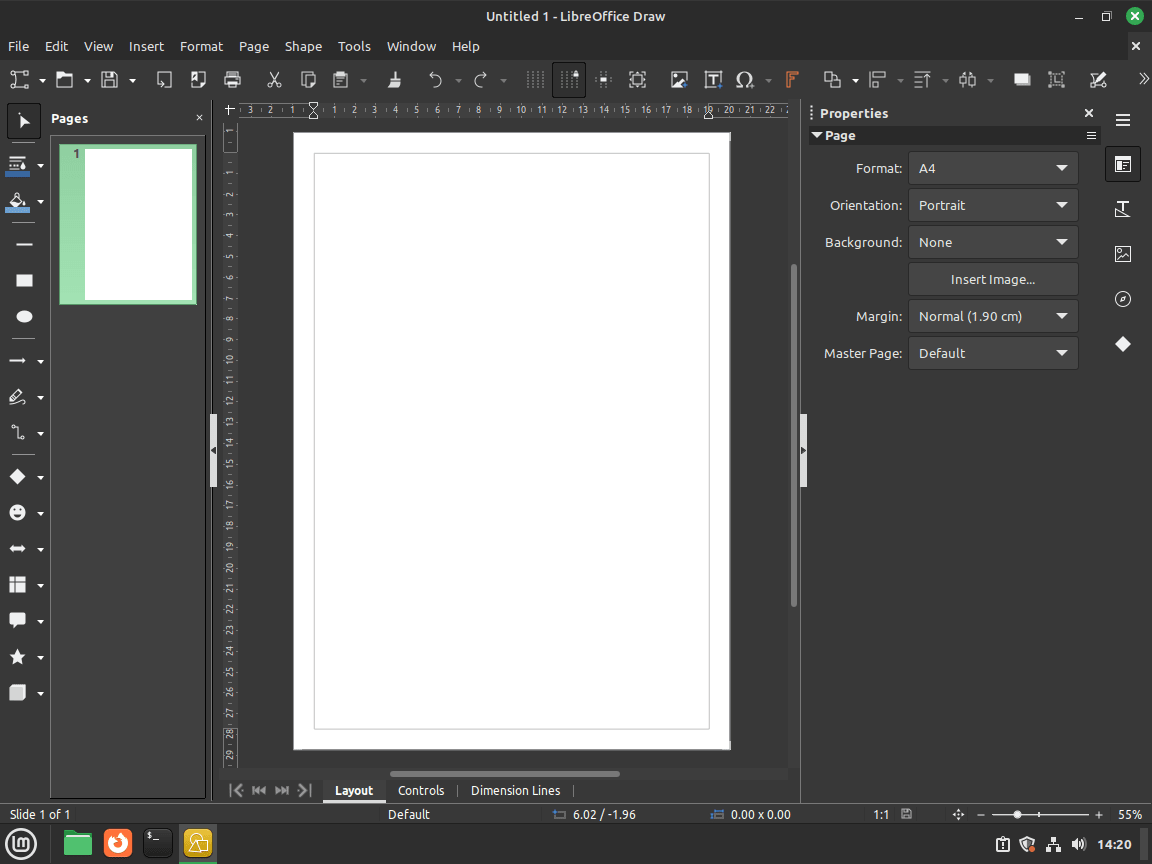This screenshot has width=1152, height=864.
Task: Open the Insert Text Box tool
Action: coord(713,79)
